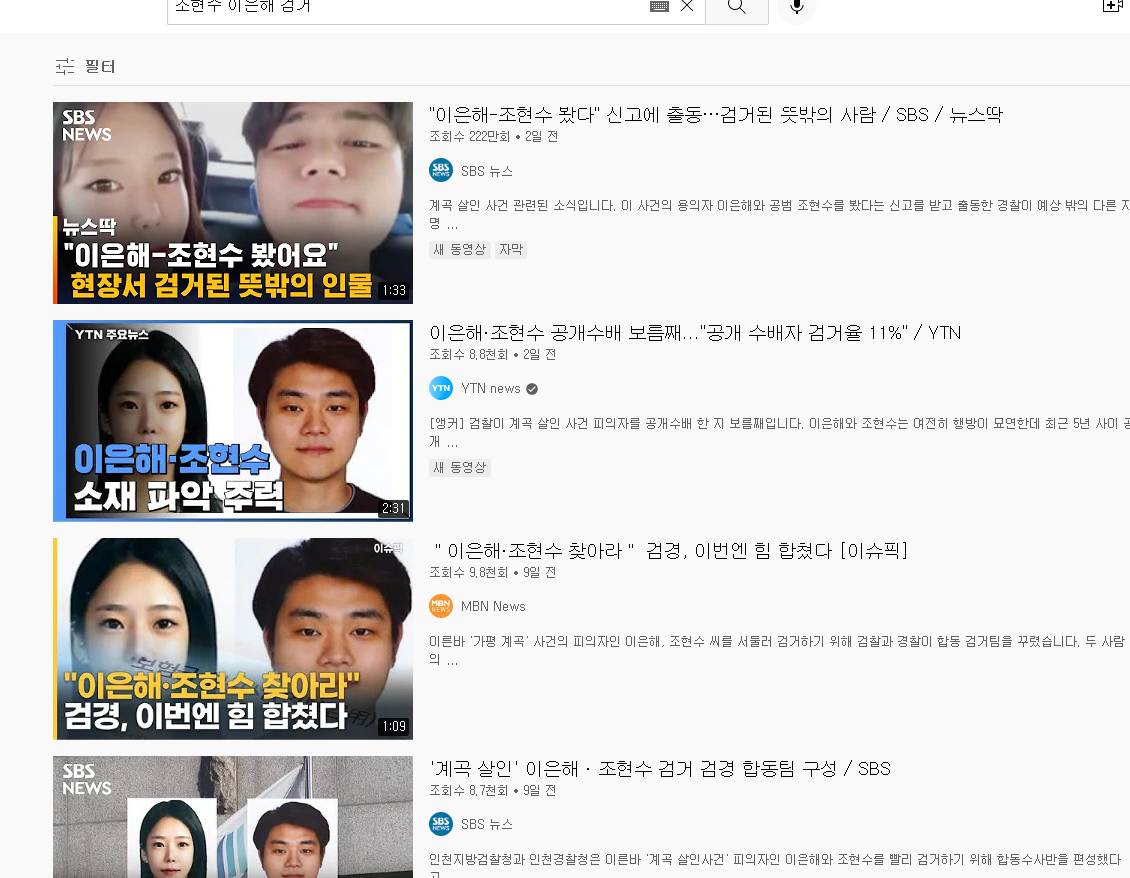Click 조회수 9.8천회 • 9일 전 metadata
This screenshot has width=1130, height=878.
pos(493,572)
